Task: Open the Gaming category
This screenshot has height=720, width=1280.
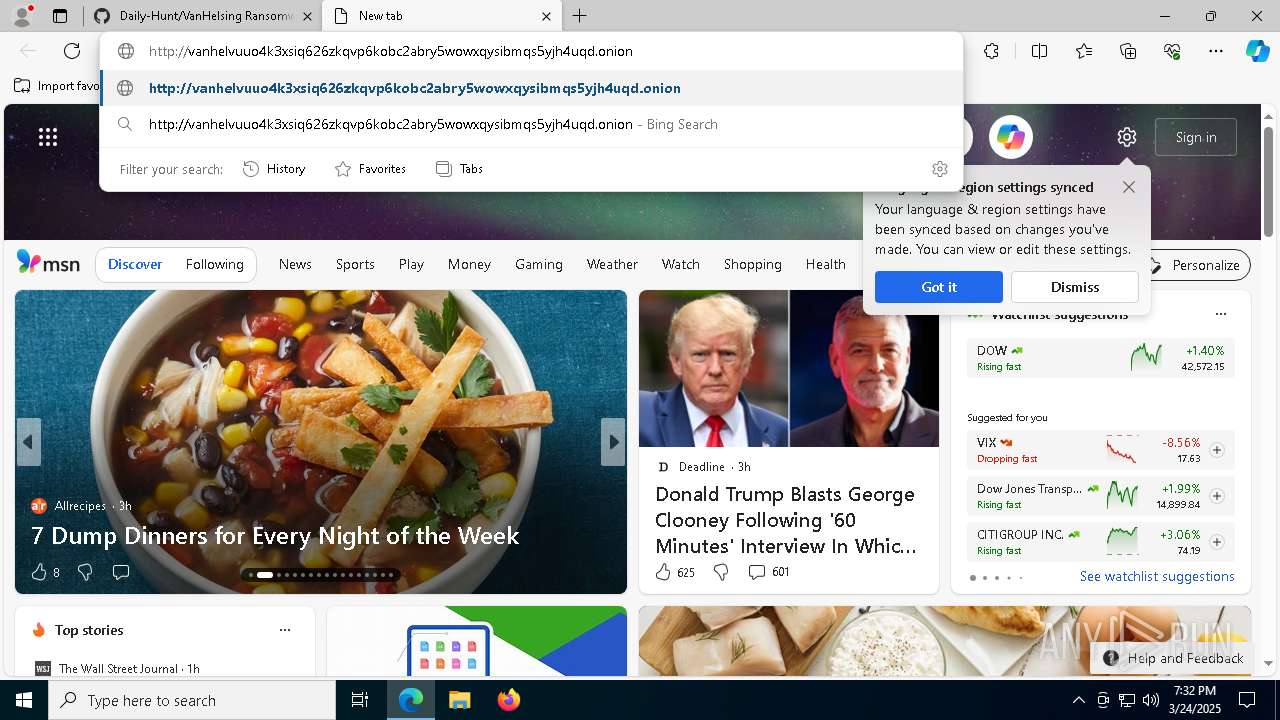Action: point(539,264)
